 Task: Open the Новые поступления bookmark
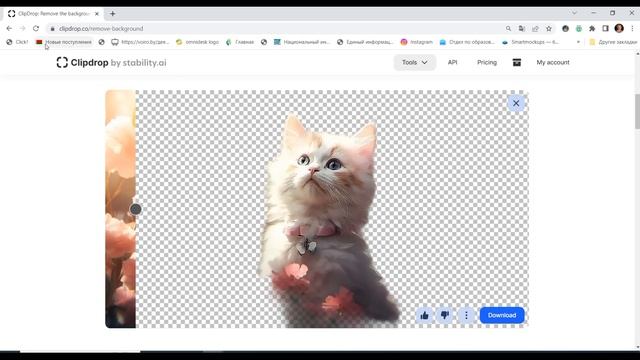coord(64,42)
